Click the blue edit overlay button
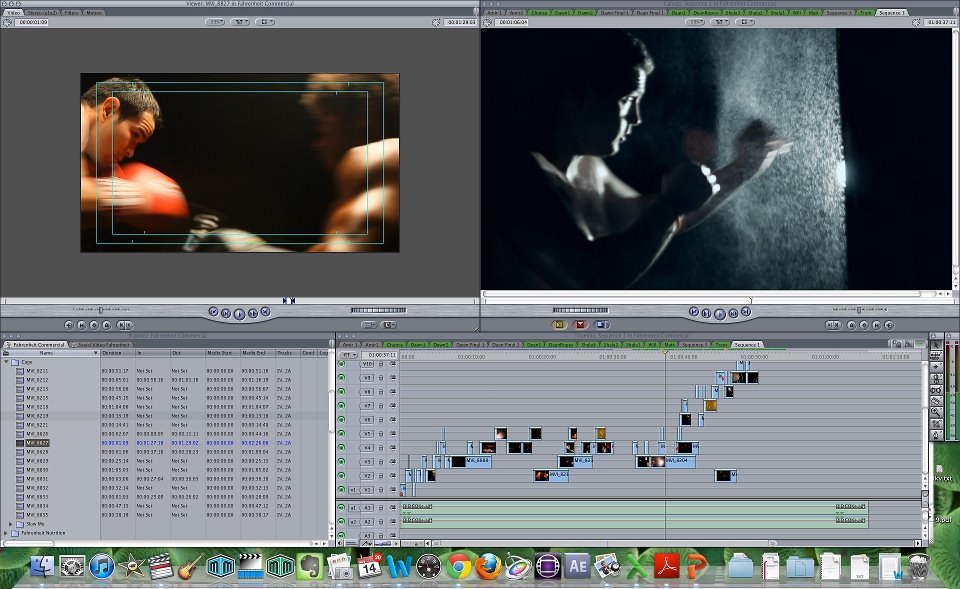This screenshot has height=589, width=960. click(600, 325)
